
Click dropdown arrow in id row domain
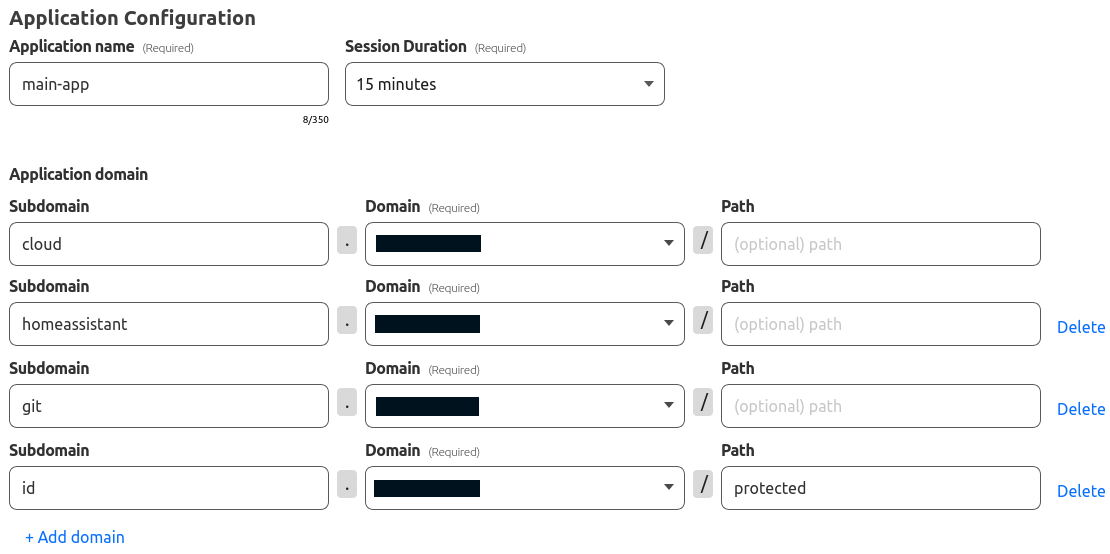point(668,488)
